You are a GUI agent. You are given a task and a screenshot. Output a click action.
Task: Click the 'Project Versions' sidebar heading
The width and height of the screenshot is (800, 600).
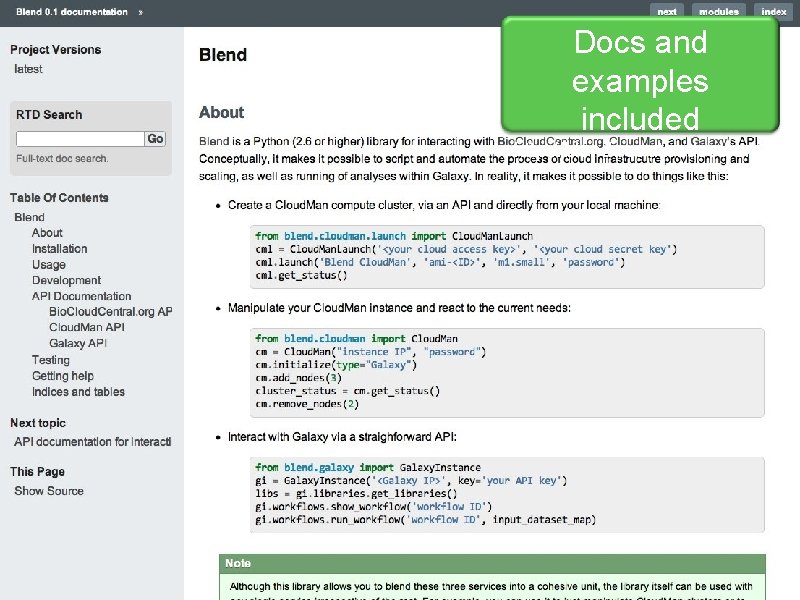point(56,49)
